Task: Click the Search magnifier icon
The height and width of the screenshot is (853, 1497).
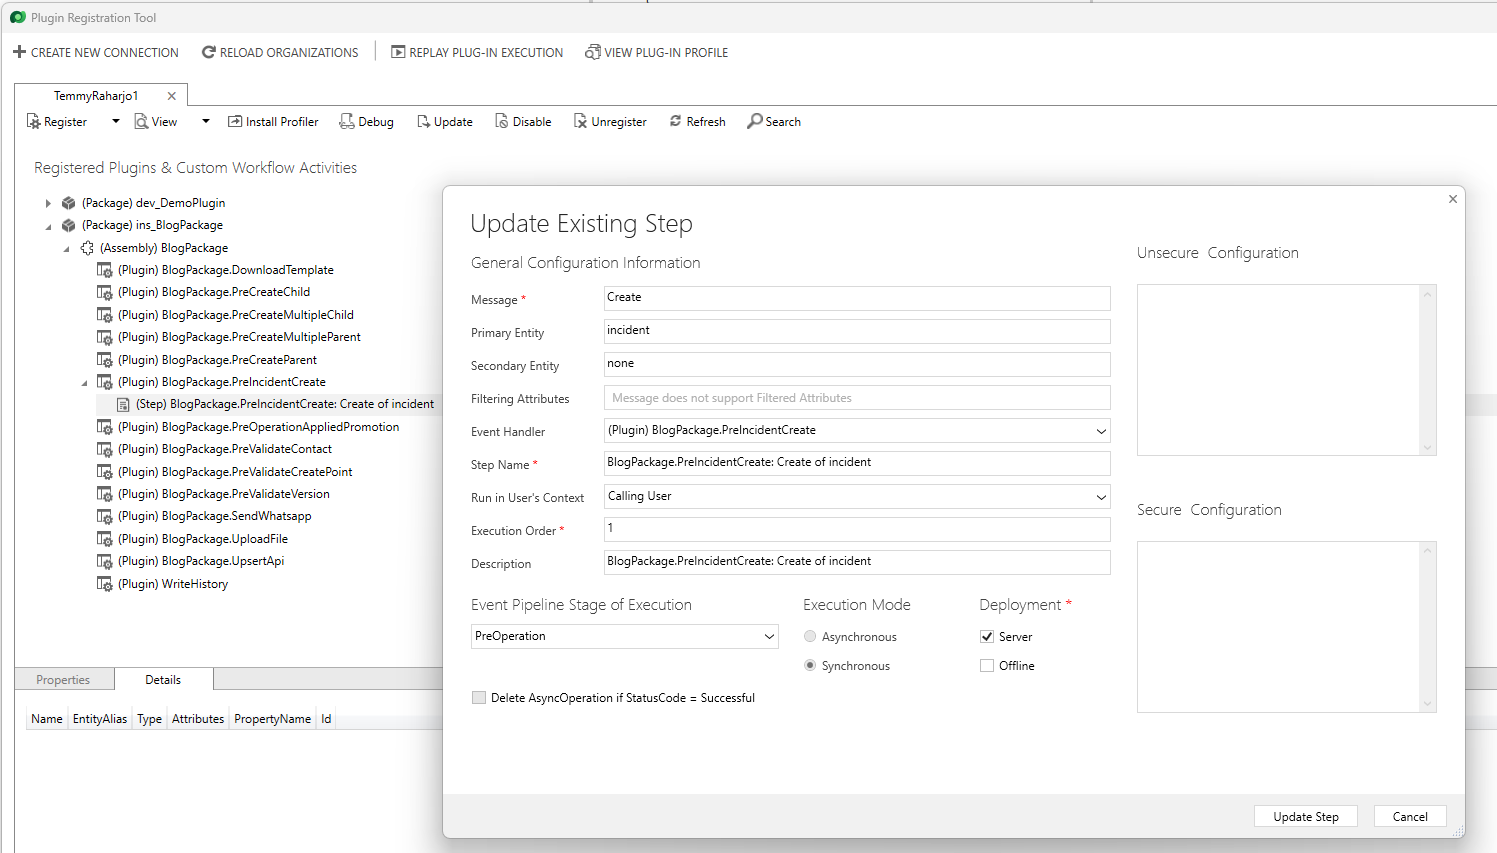Action: [x=754, y=121]
